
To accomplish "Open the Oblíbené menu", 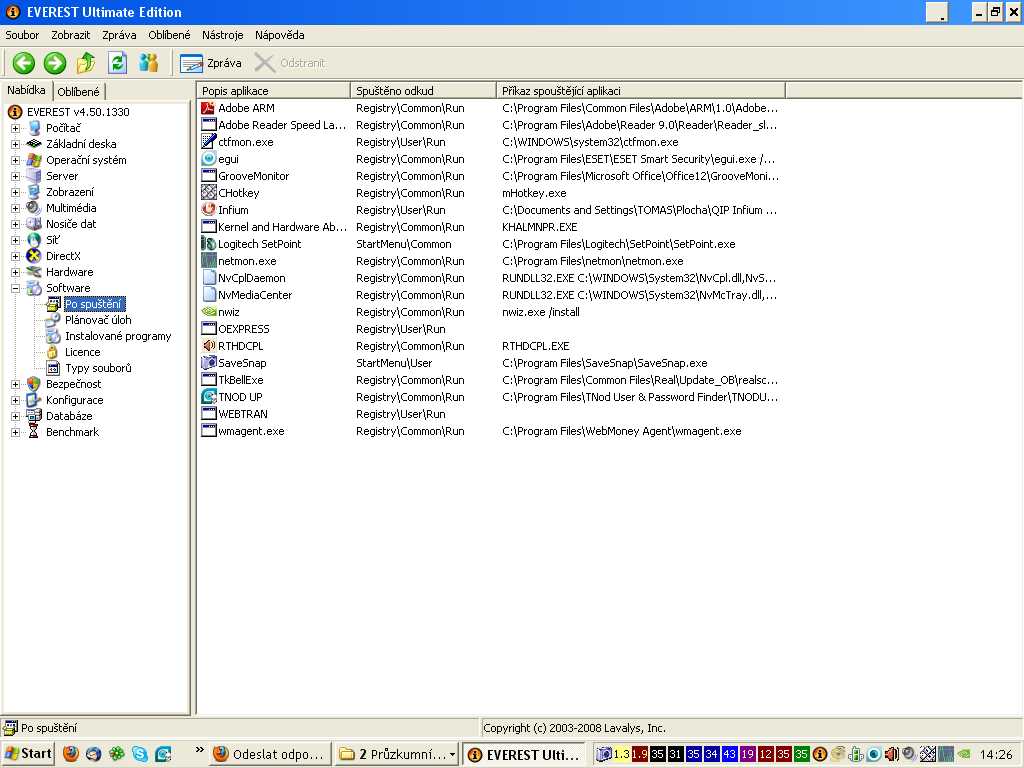I will click(x=169, y=35).
